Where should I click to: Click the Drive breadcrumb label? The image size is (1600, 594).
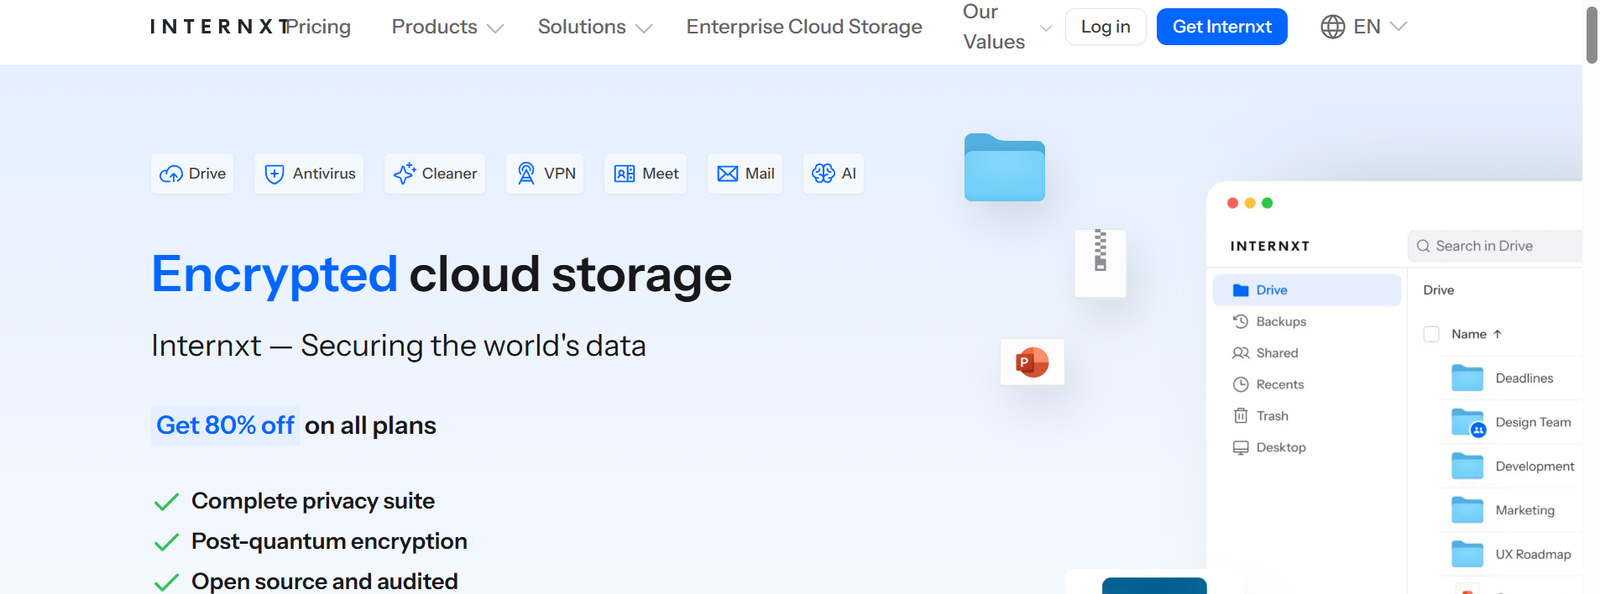(1439, 290)
